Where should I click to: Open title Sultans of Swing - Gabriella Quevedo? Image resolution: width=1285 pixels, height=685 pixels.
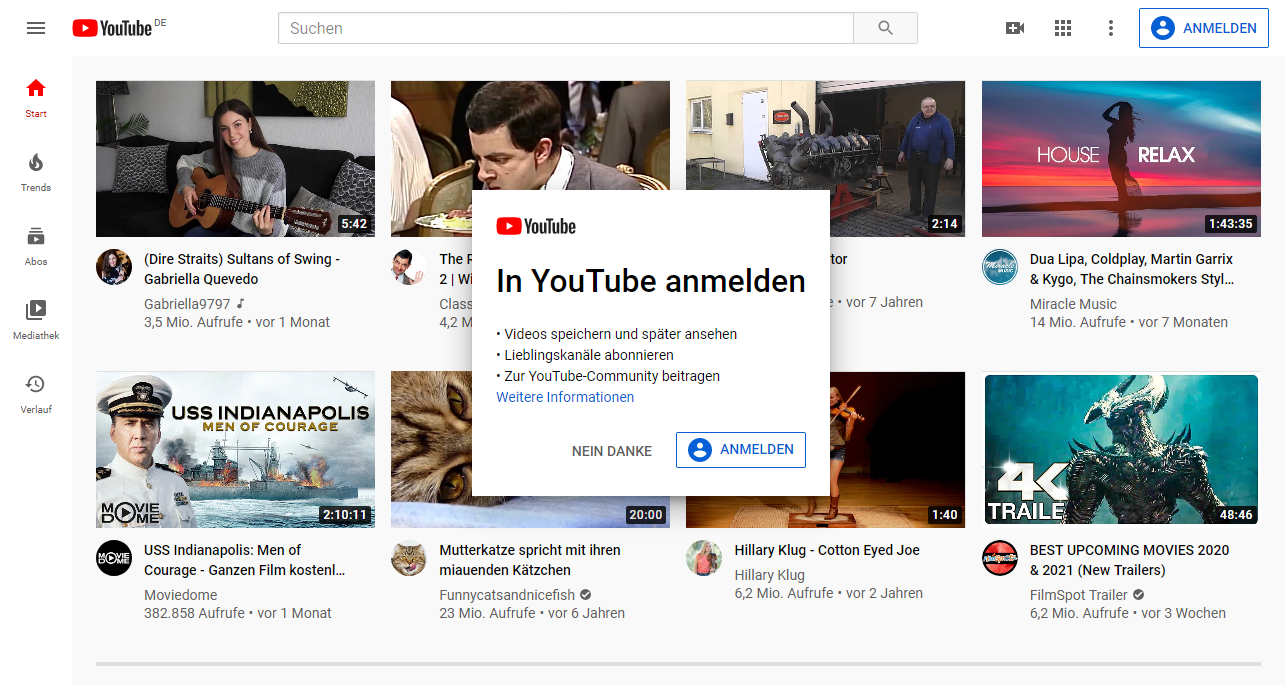[x=242, y=269]
